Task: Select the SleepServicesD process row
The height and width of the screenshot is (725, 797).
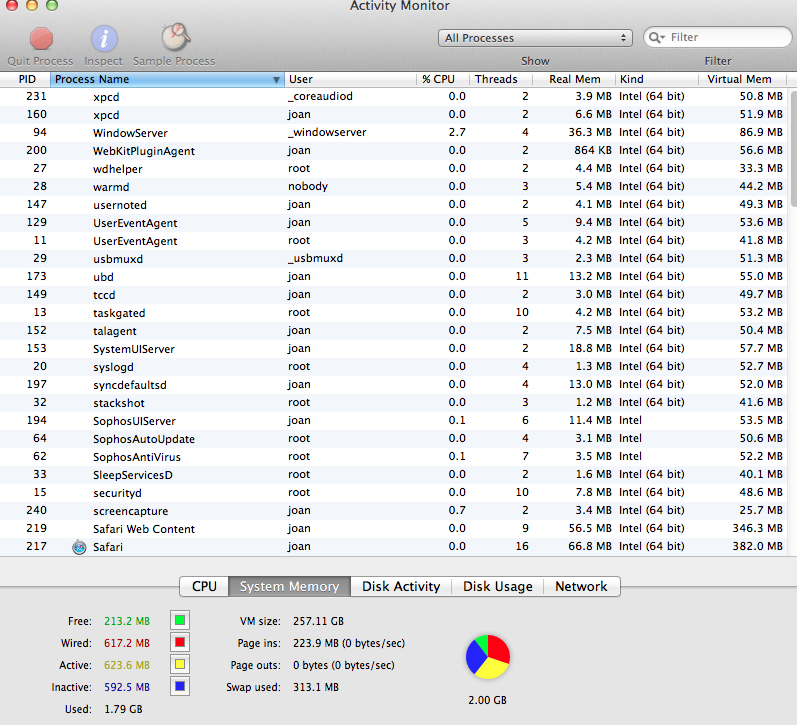Action: (x=394, y=475)
